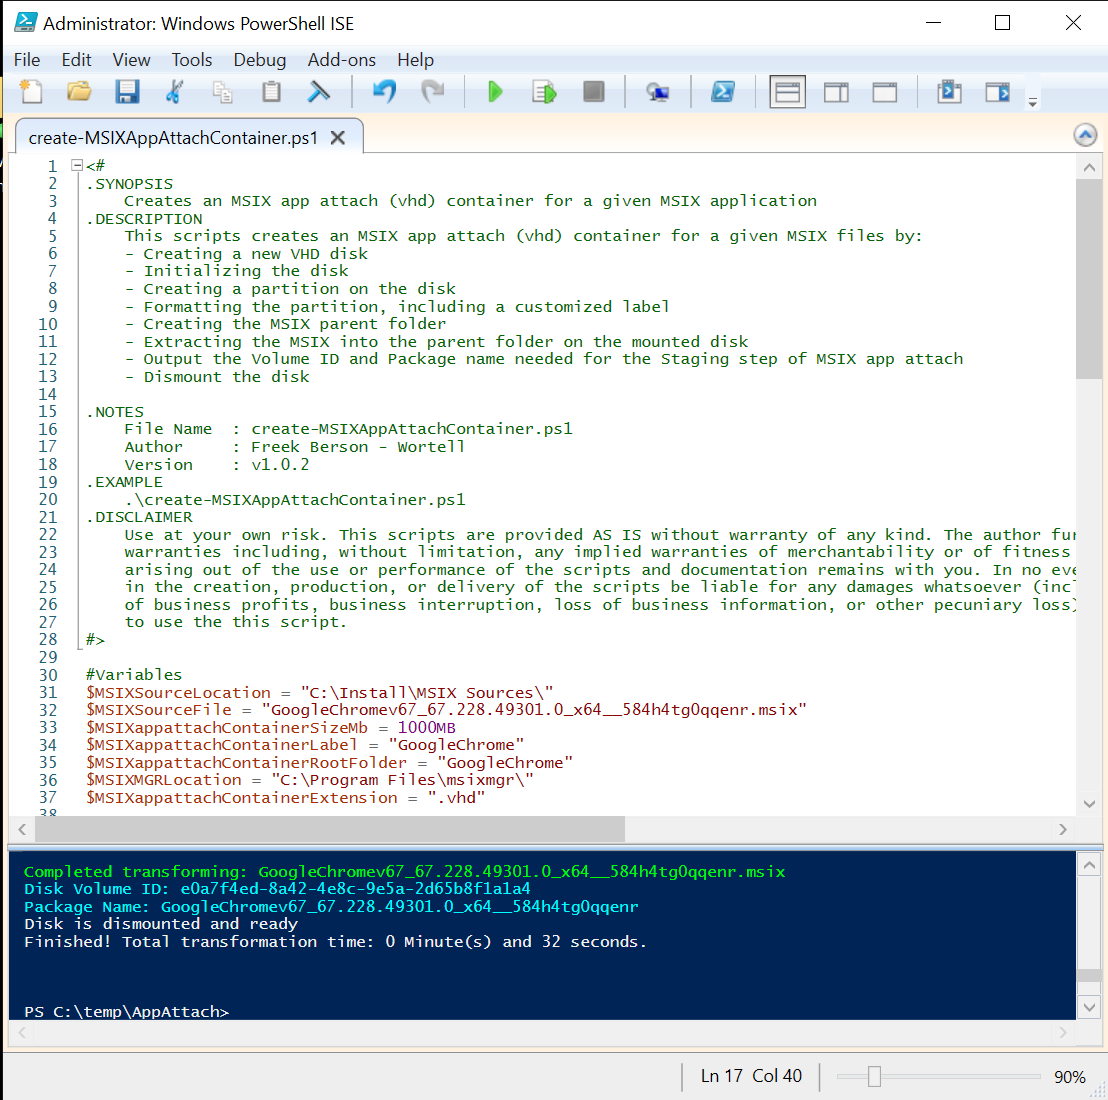This screenshot has height=1100, width=1108.
Task: Open the Debug menu
Action: pos(259,60)
